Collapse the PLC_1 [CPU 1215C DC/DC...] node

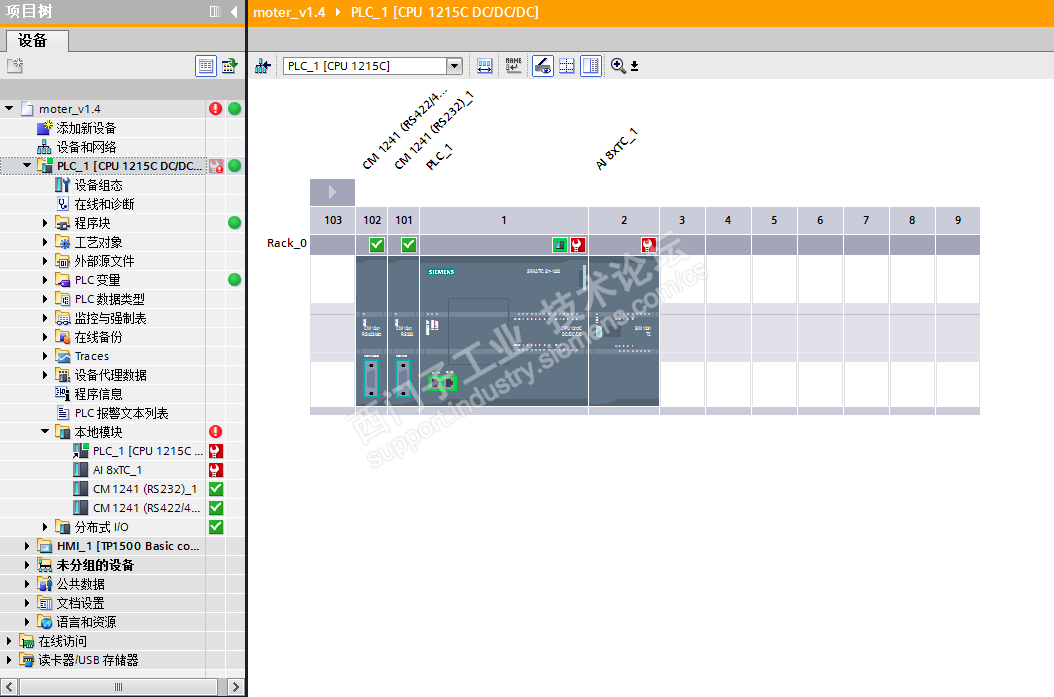point(27,165)
